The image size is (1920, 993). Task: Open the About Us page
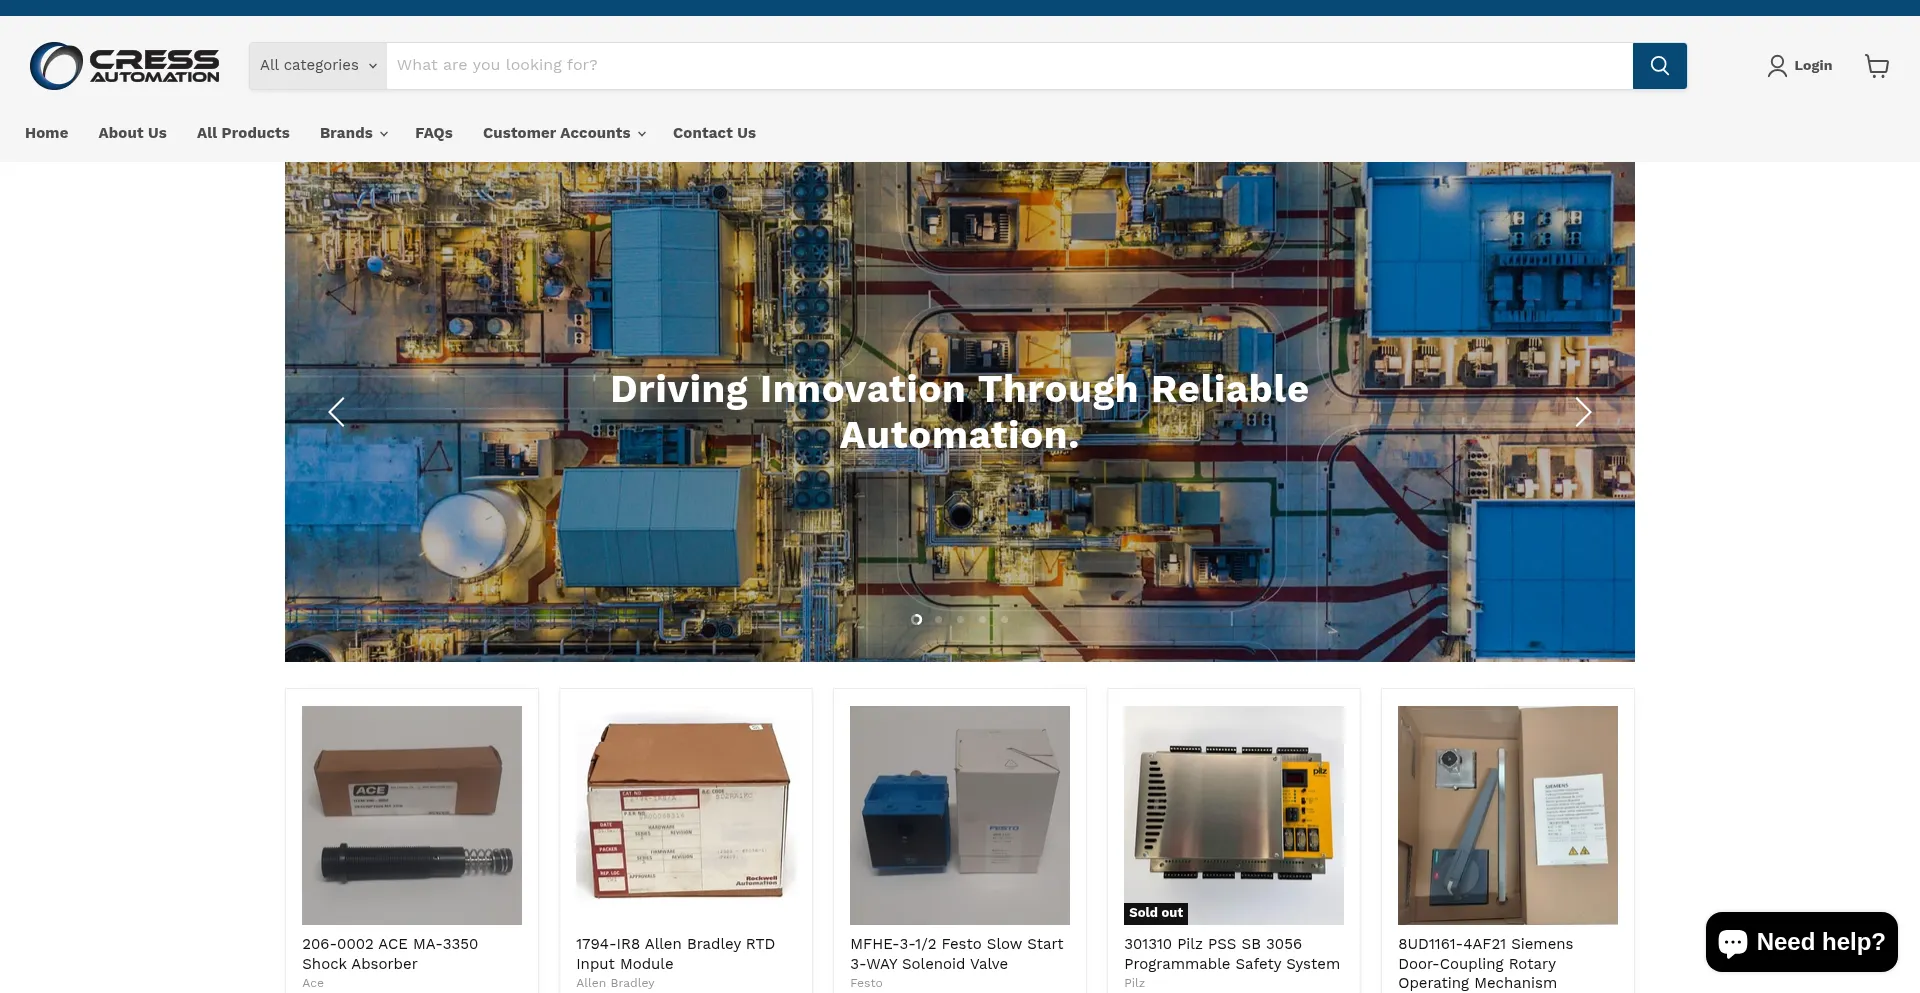(132, 133)
